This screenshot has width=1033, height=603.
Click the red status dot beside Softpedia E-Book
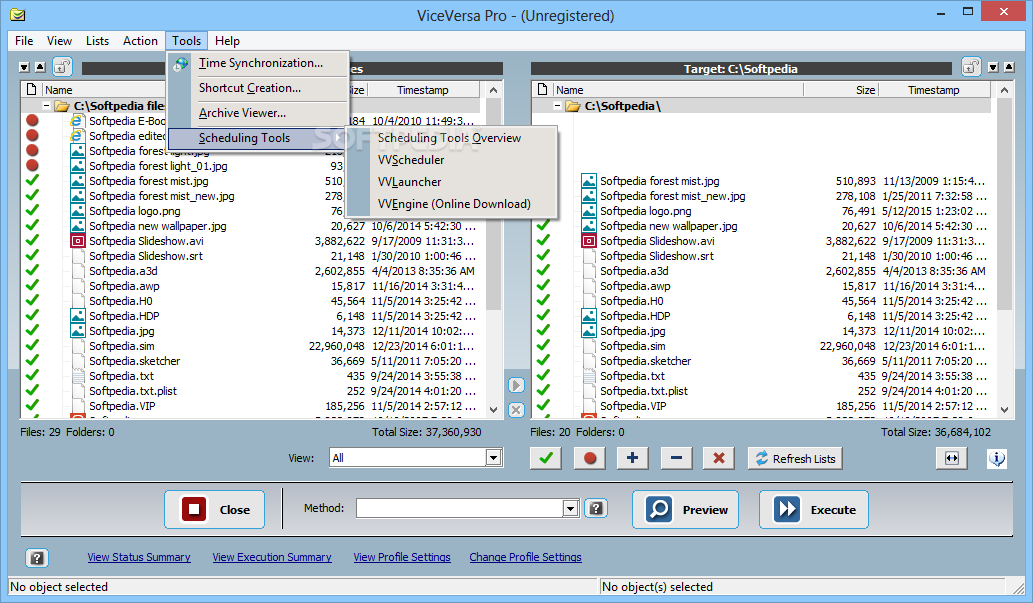click(x=32, y=121)
